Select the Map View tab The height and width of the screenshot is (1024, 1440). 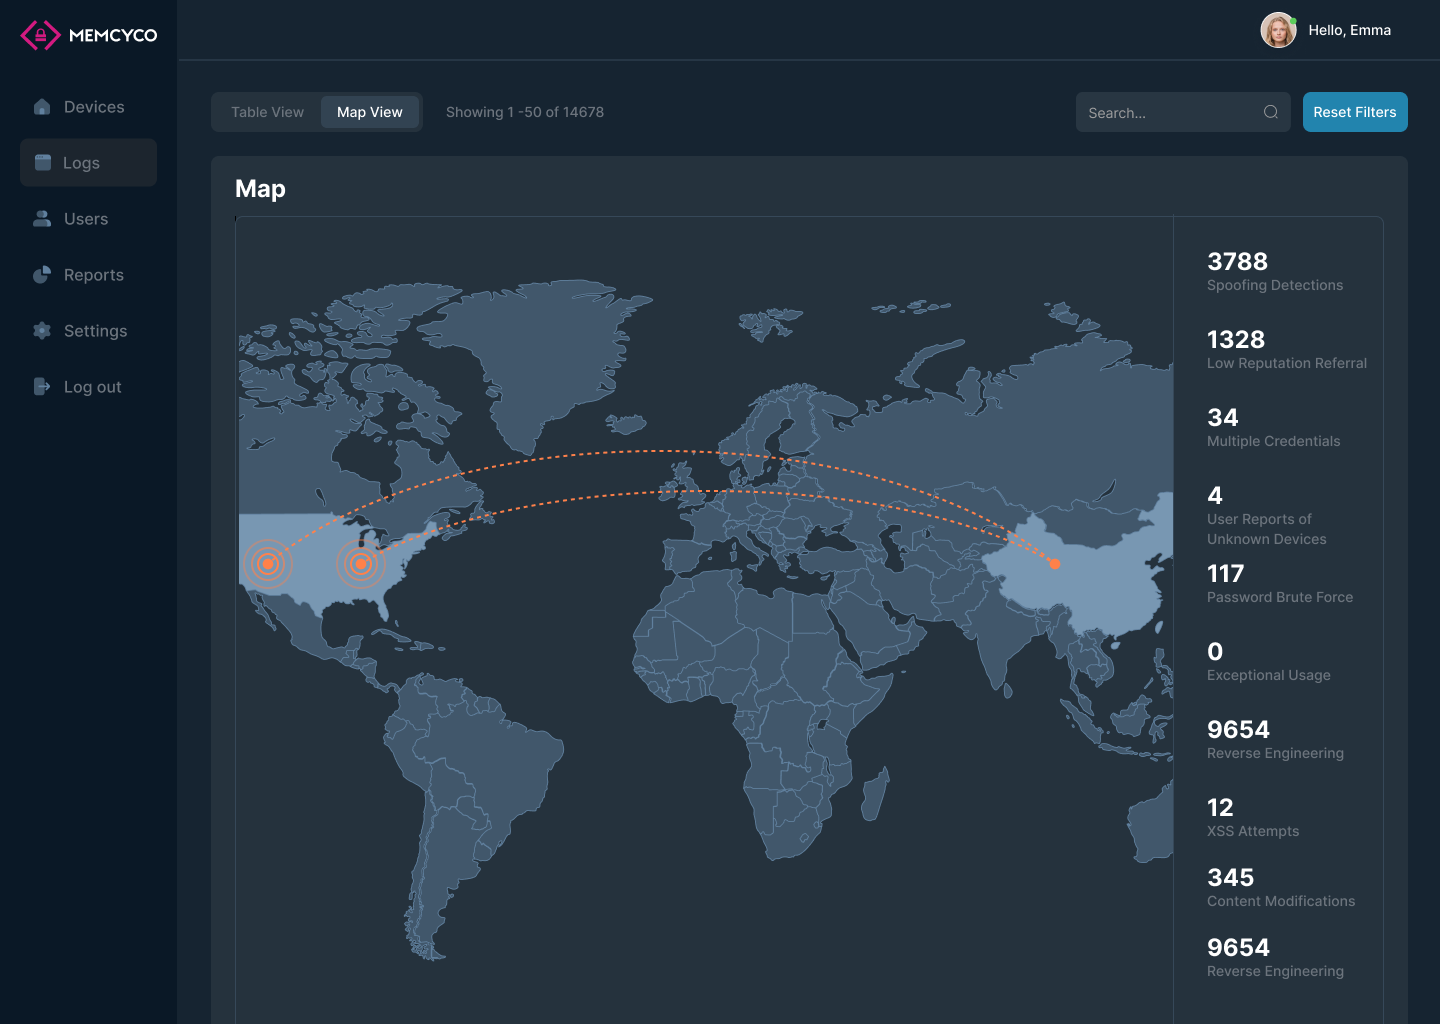[369, 112]
